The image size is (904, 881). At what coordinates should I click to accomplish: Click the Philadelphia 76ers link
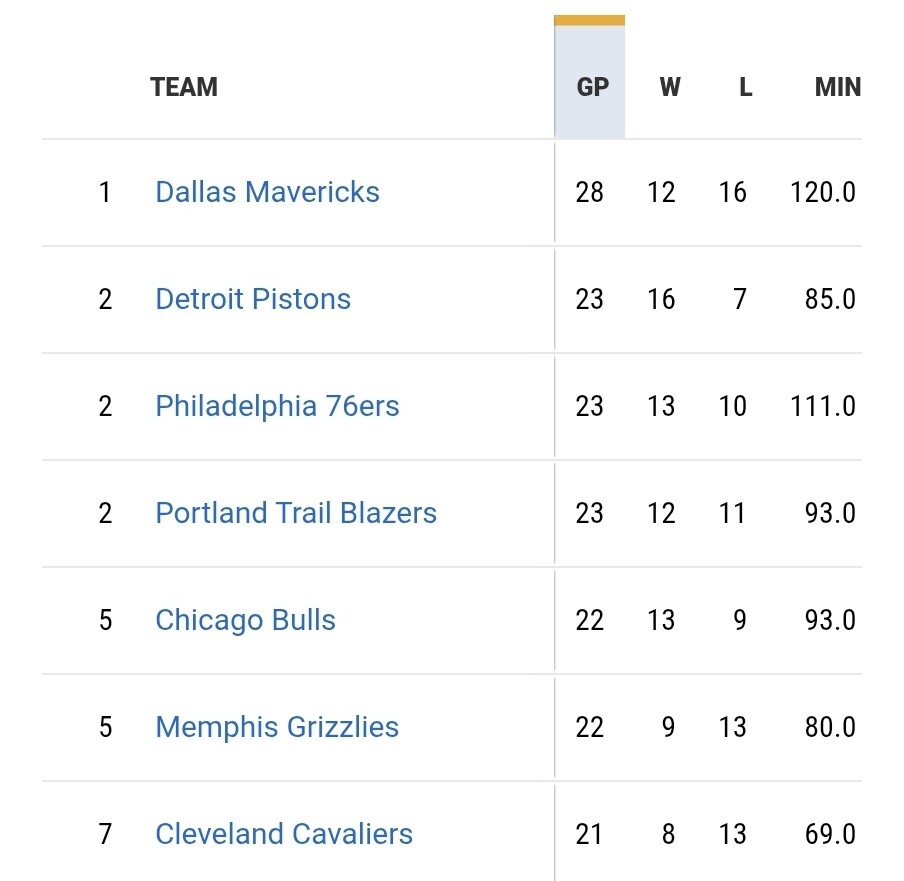(x=277, y=406)
